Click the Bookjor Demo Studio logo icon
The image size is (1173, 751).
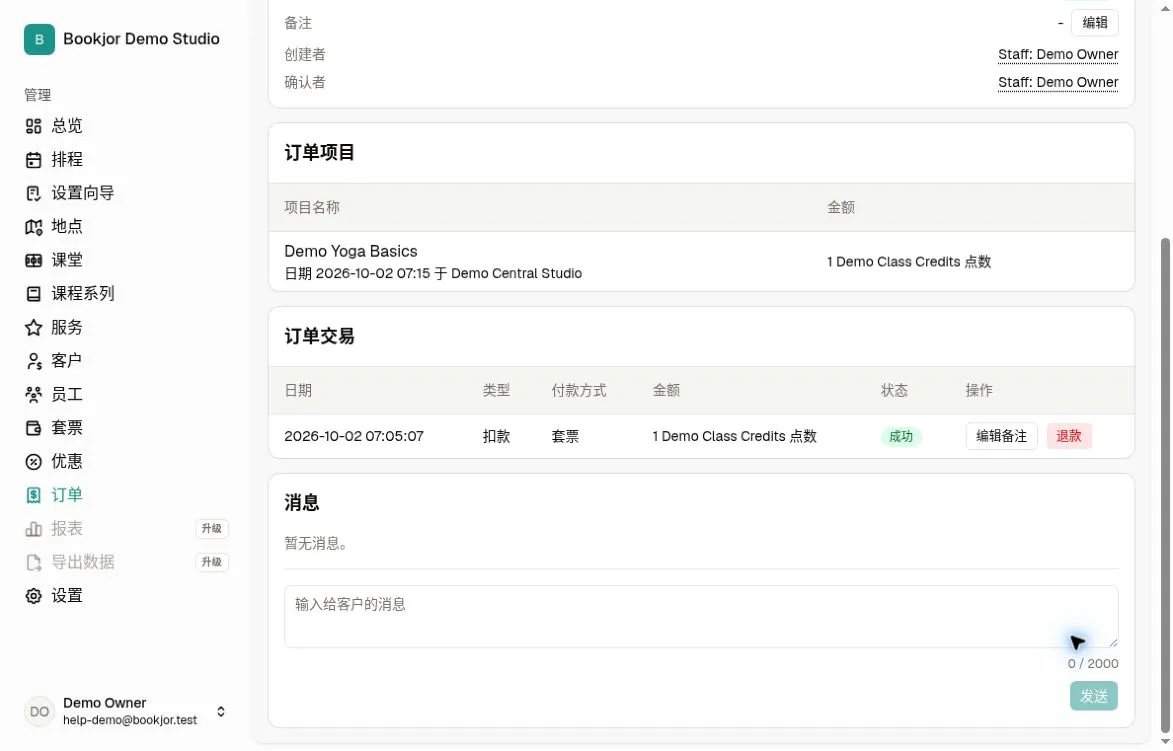pos(39,39)
